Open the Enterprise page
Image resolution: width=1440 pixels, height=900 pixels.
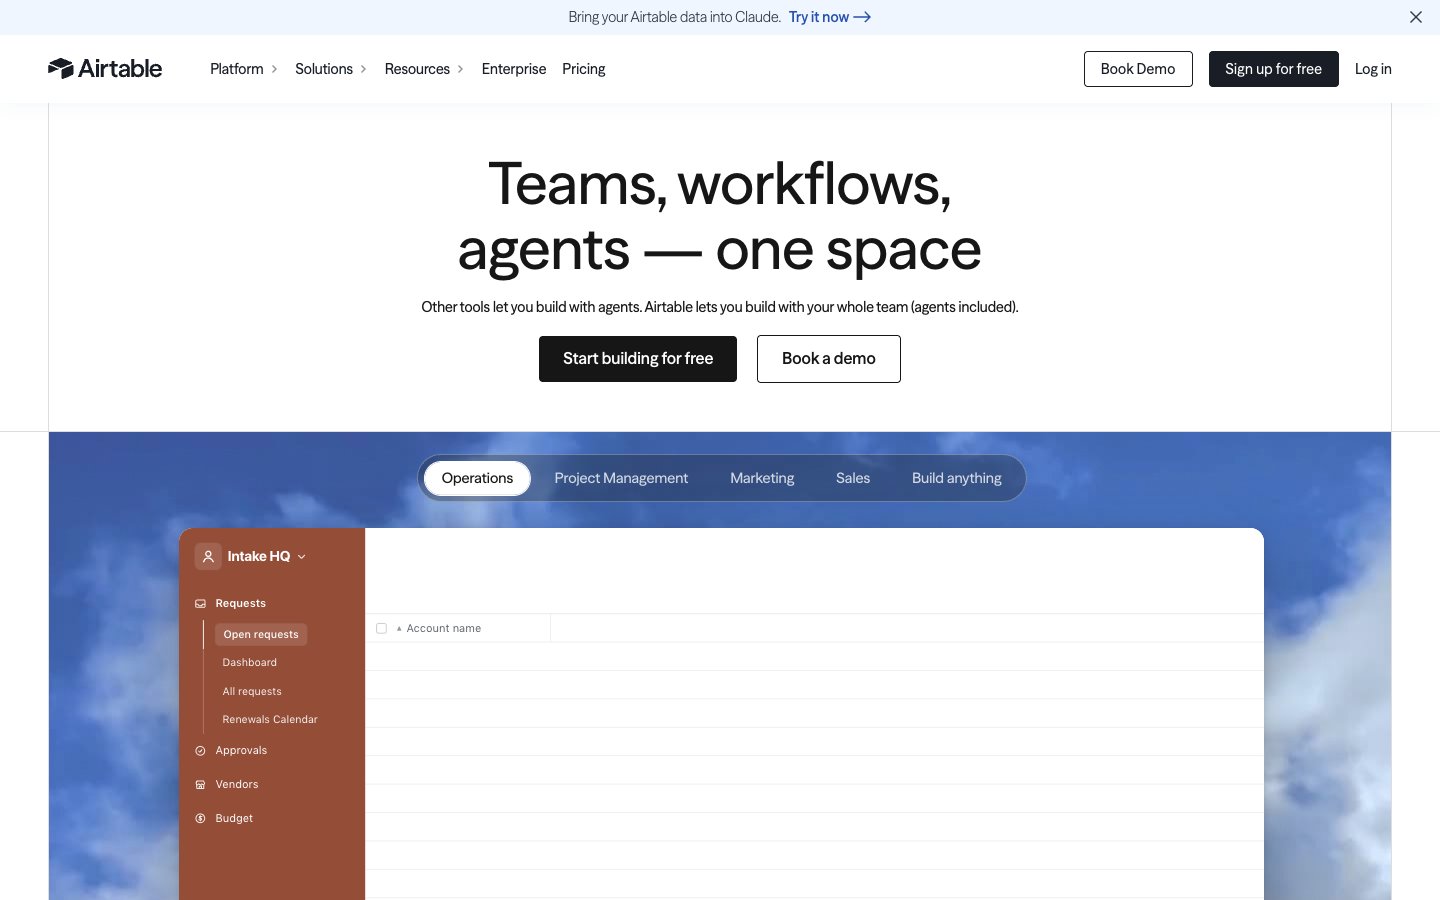(514, 69)
